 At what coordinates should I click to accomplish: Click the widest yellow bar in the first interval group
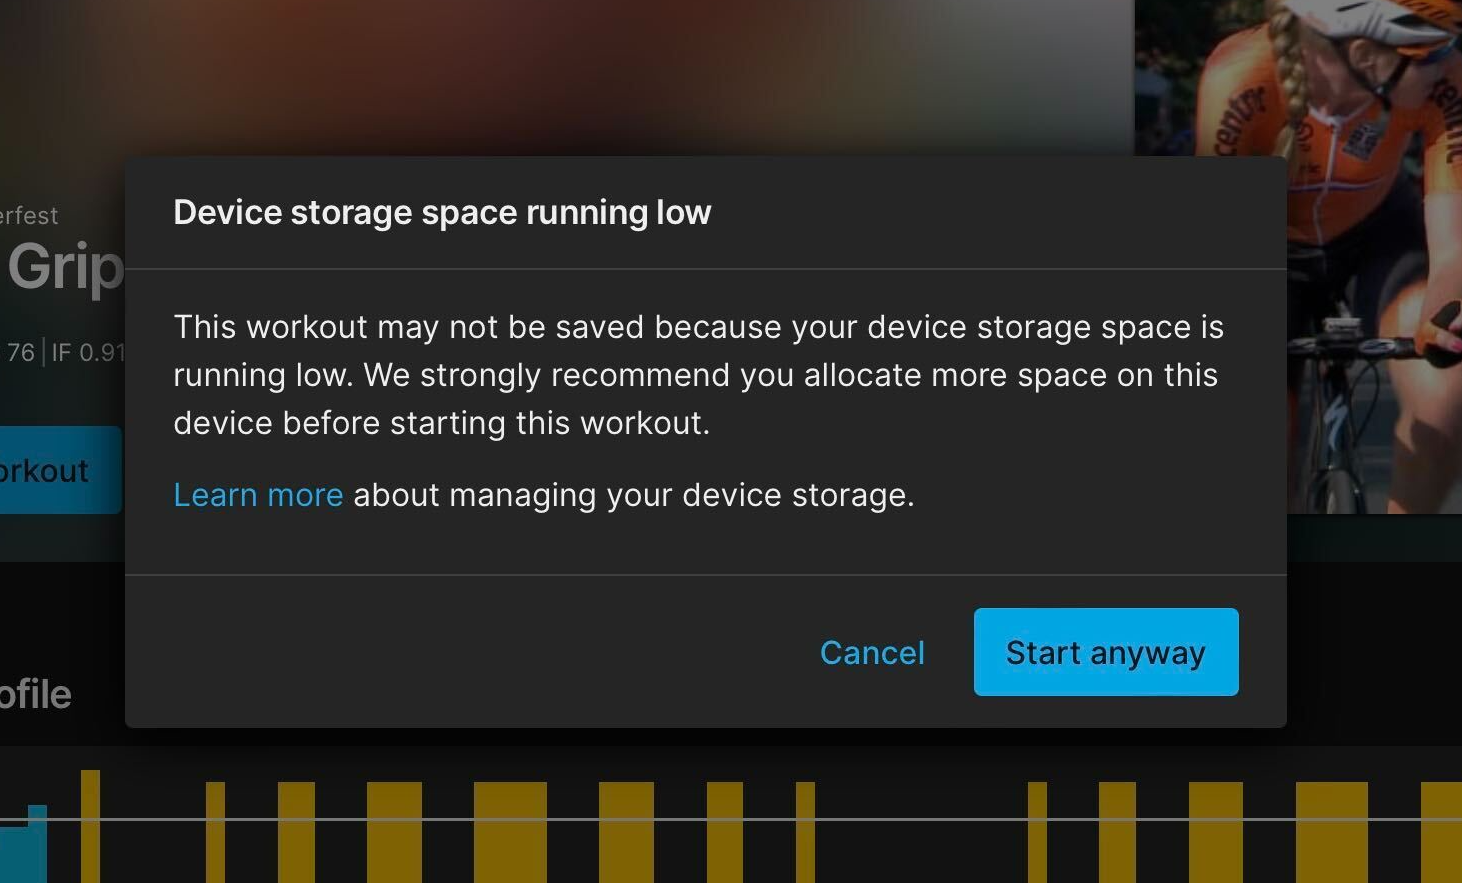(510, 832)
